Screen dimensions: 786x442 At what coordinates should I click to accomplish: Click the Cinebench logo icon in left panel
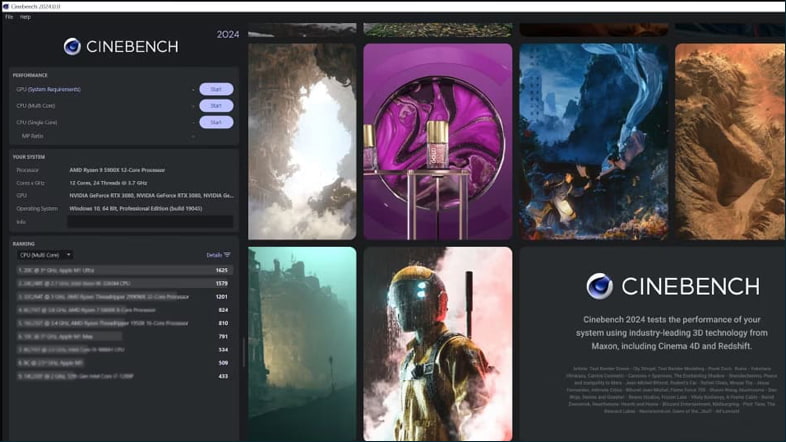click(x=72, y=47)
